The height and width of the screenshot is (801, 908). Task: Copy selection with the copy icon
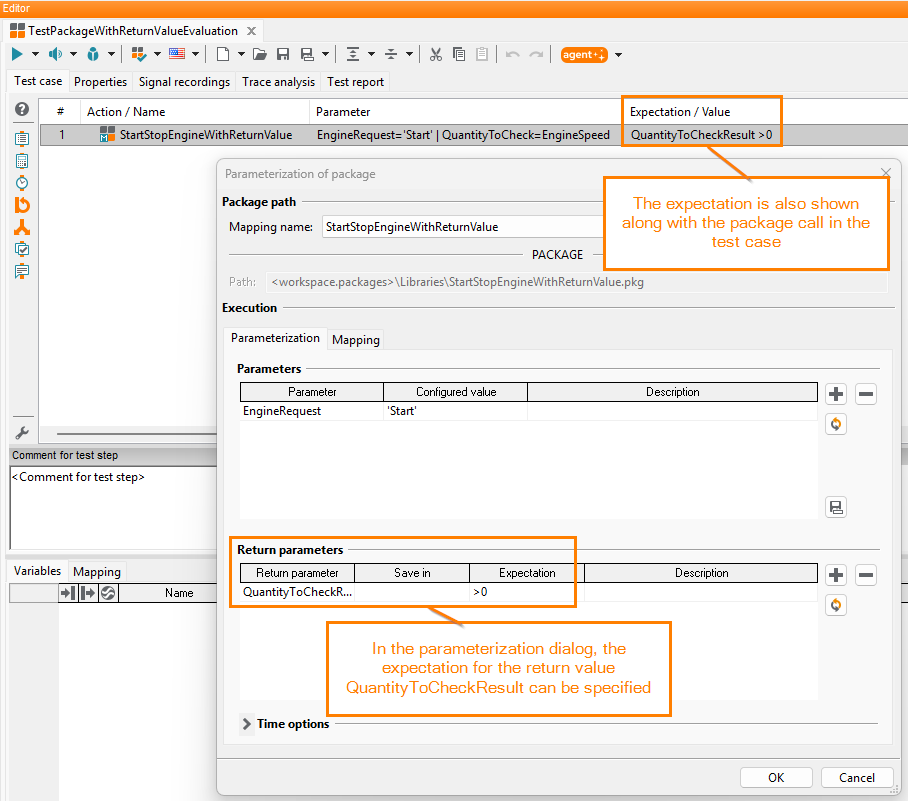point(459,54)
